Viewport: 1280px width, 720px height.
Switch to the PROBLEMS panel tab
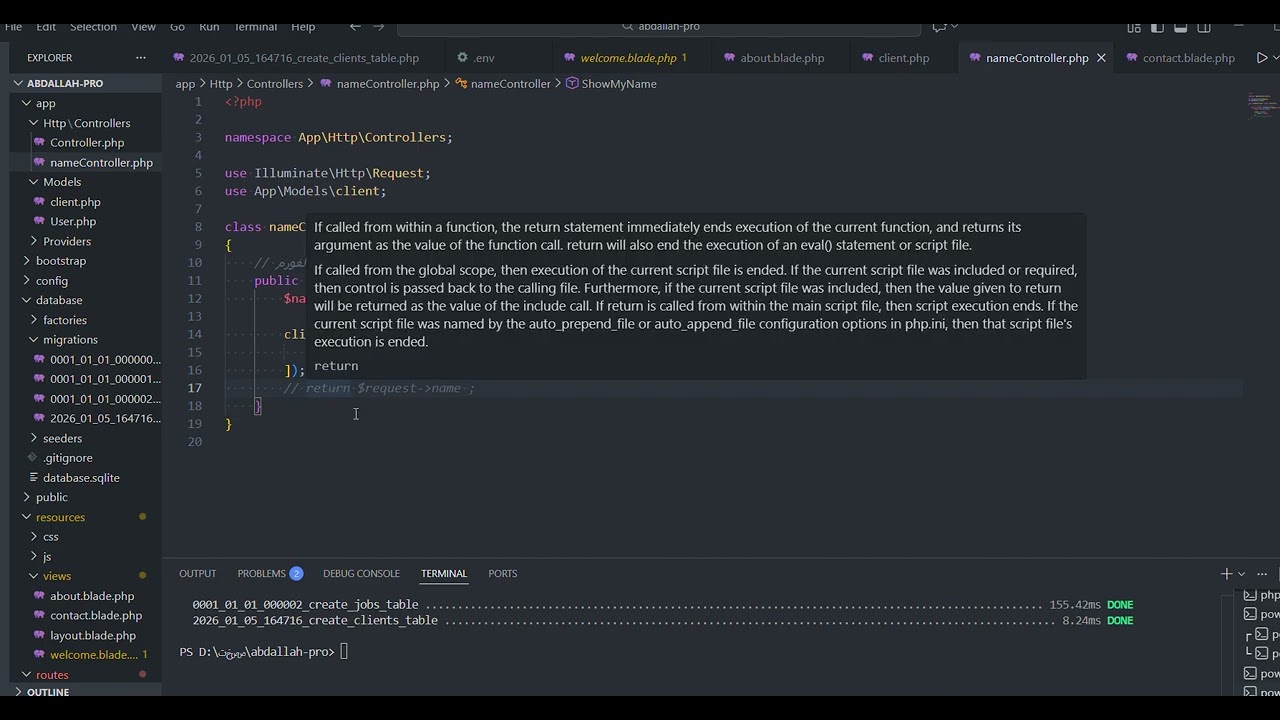[x=262, y=574]
